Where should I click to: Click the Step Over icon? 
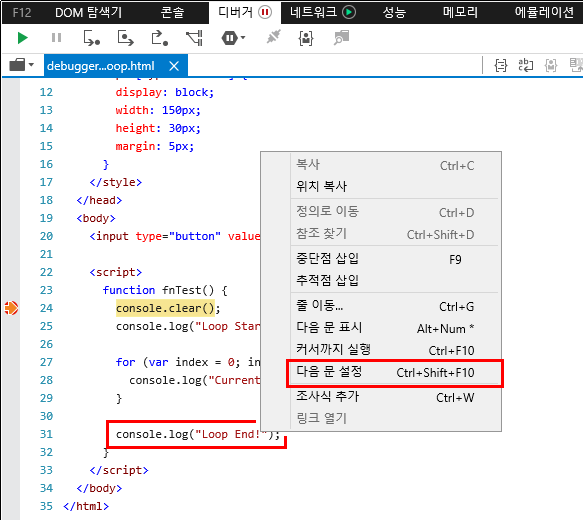pyautogui.click(x=126, y=38)
